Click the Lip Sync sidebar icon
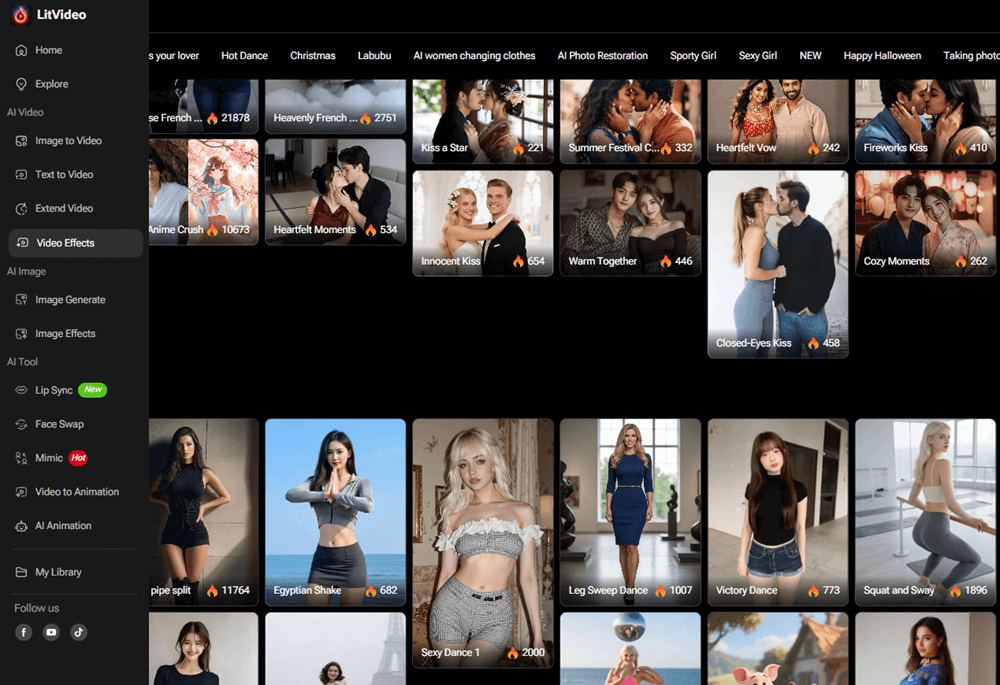 [22, 390]
